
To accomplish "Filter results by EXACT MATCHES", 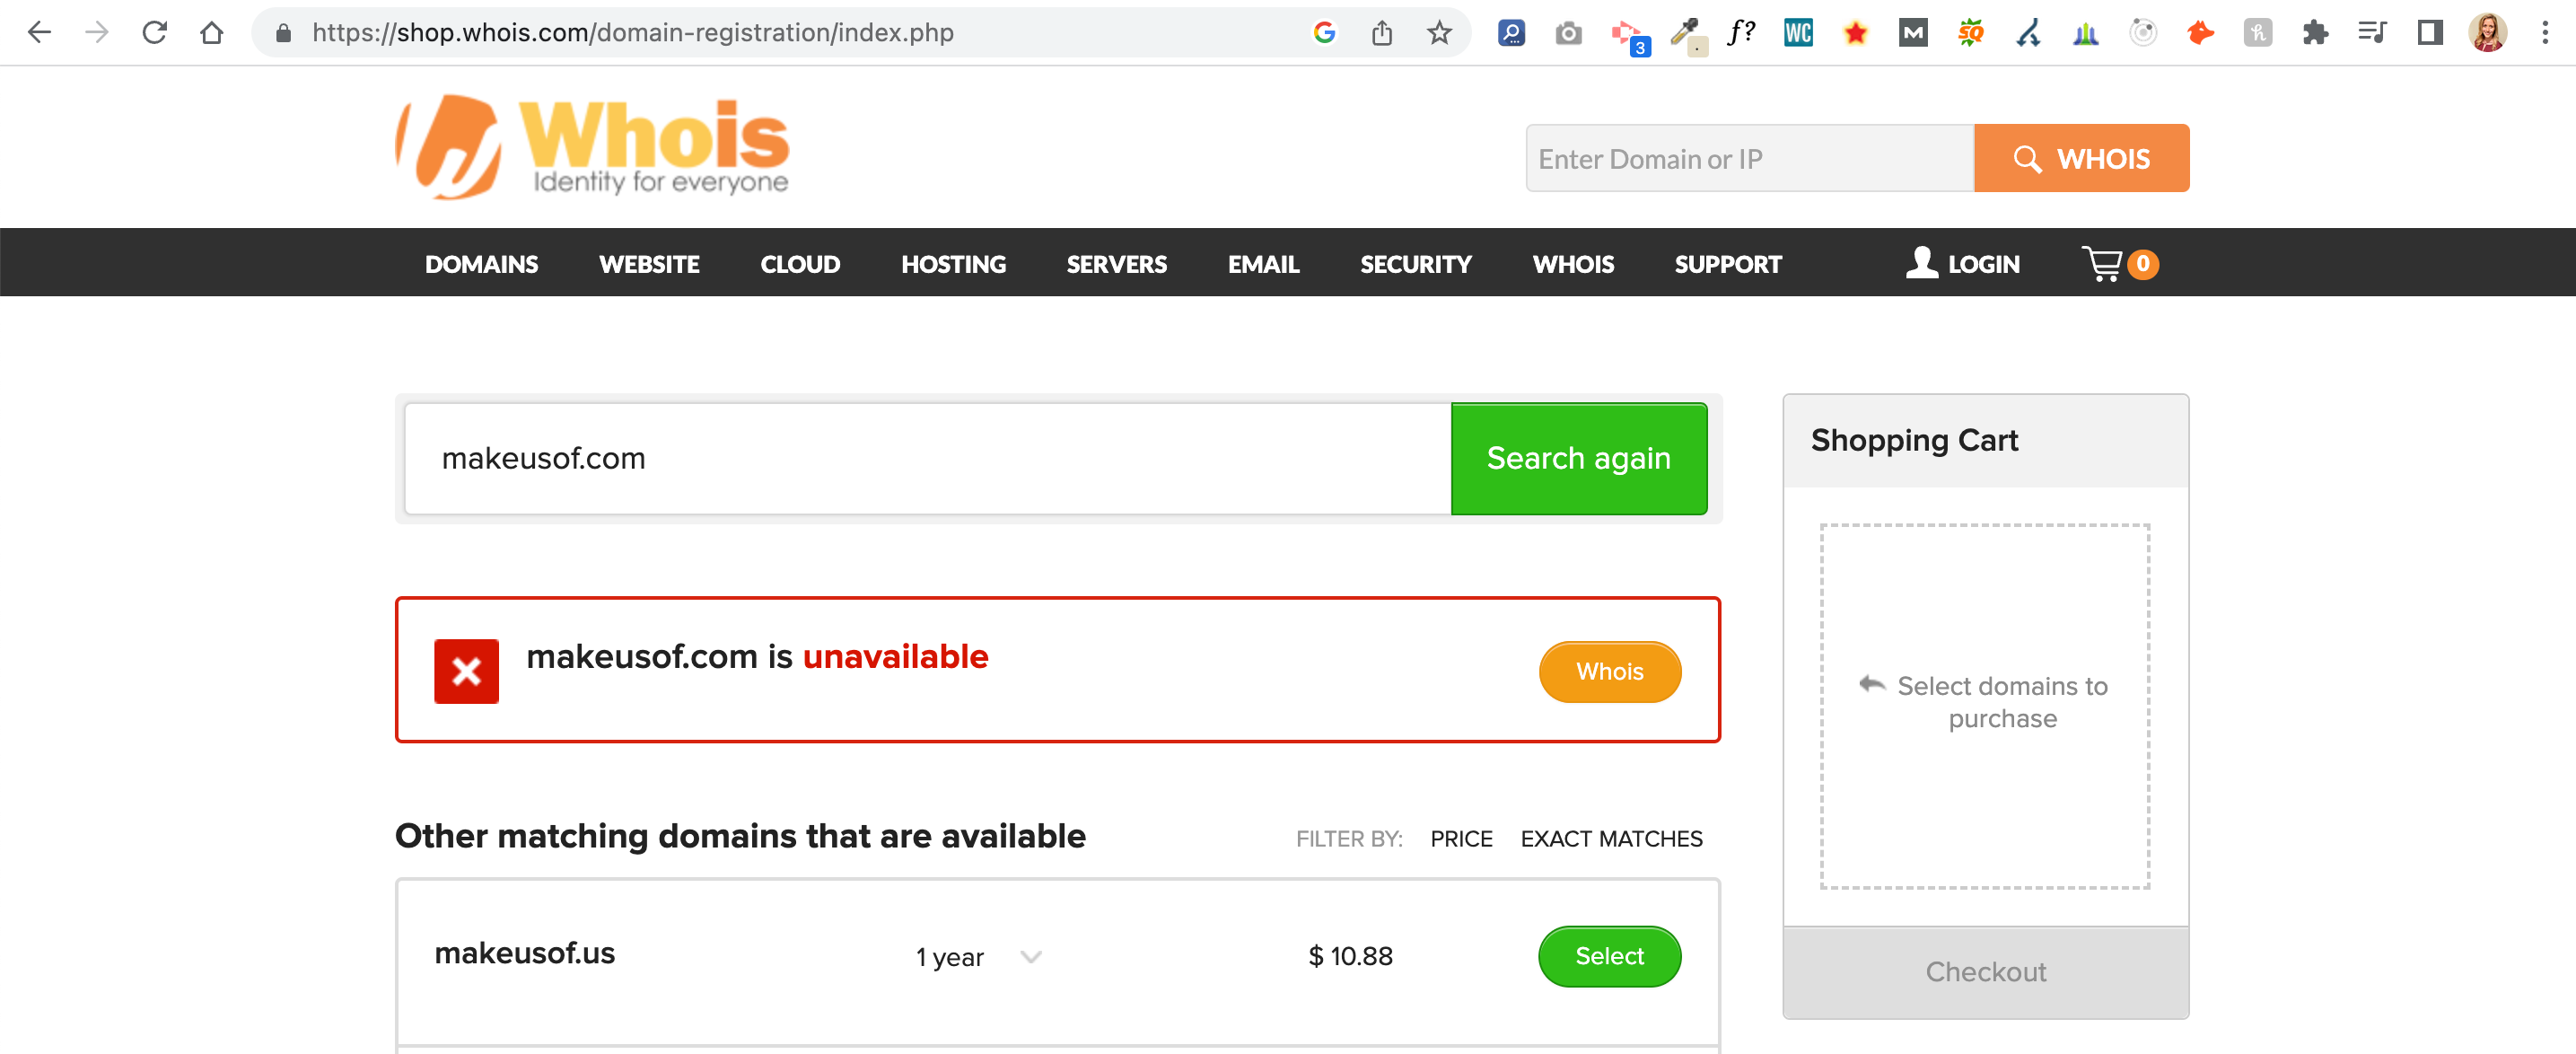I will point(1611,839).
